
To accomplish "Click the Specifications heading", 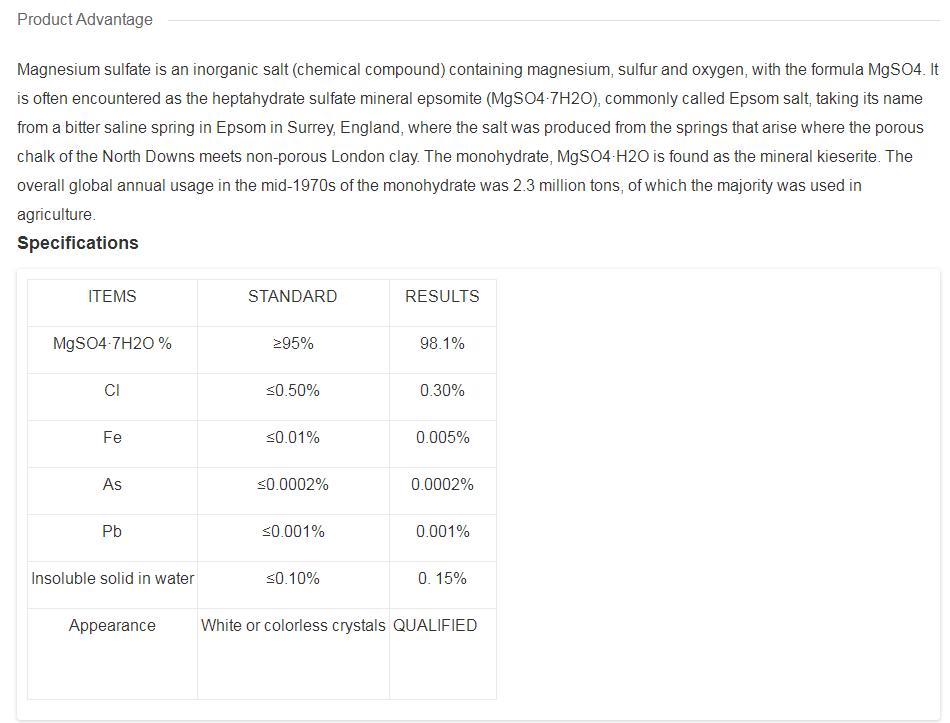I will click(78, 243).
